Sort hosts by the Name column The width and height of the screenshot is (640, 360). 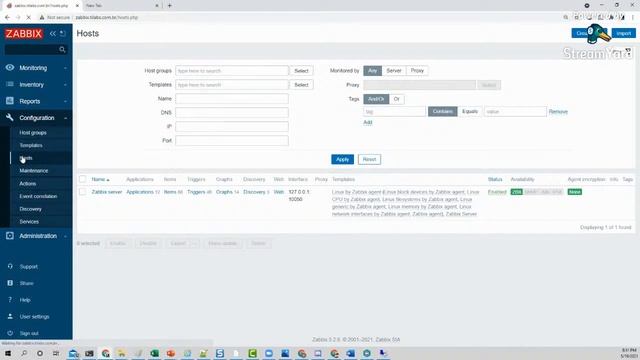(100, 179)
